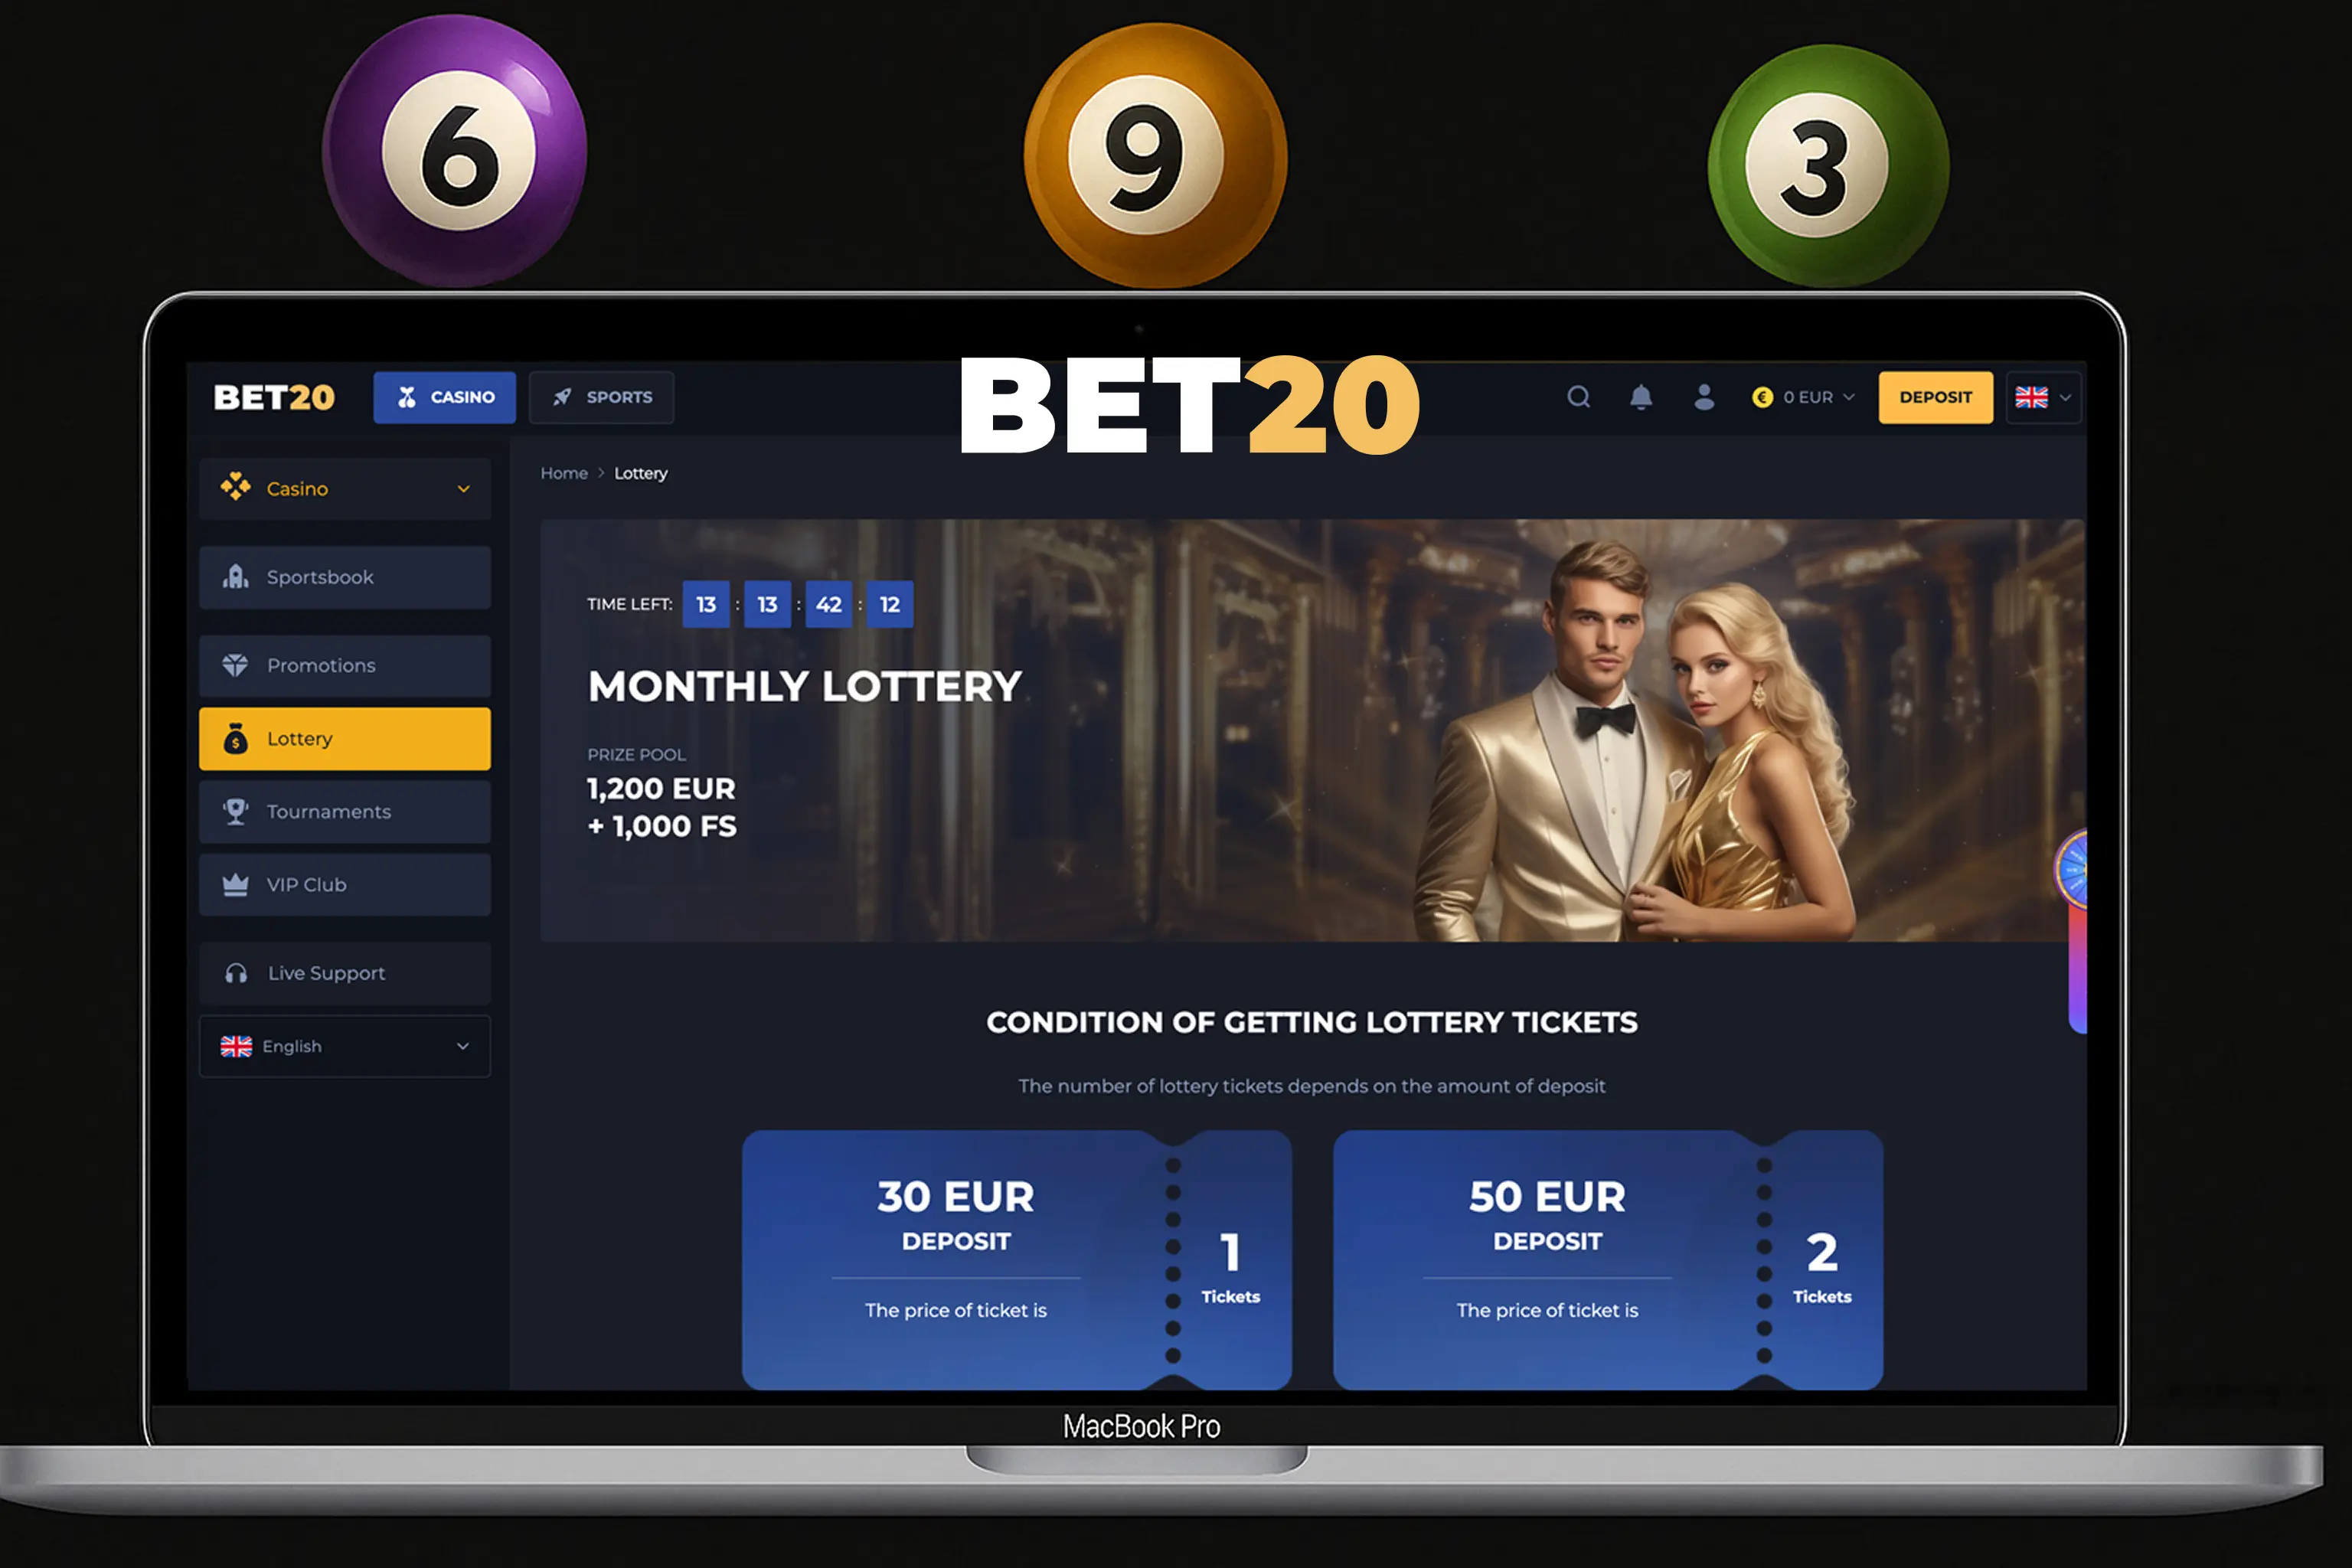Click the yellow DEPOSIT button
The image size is (2352, 1568).
[x=1935, y=397]
